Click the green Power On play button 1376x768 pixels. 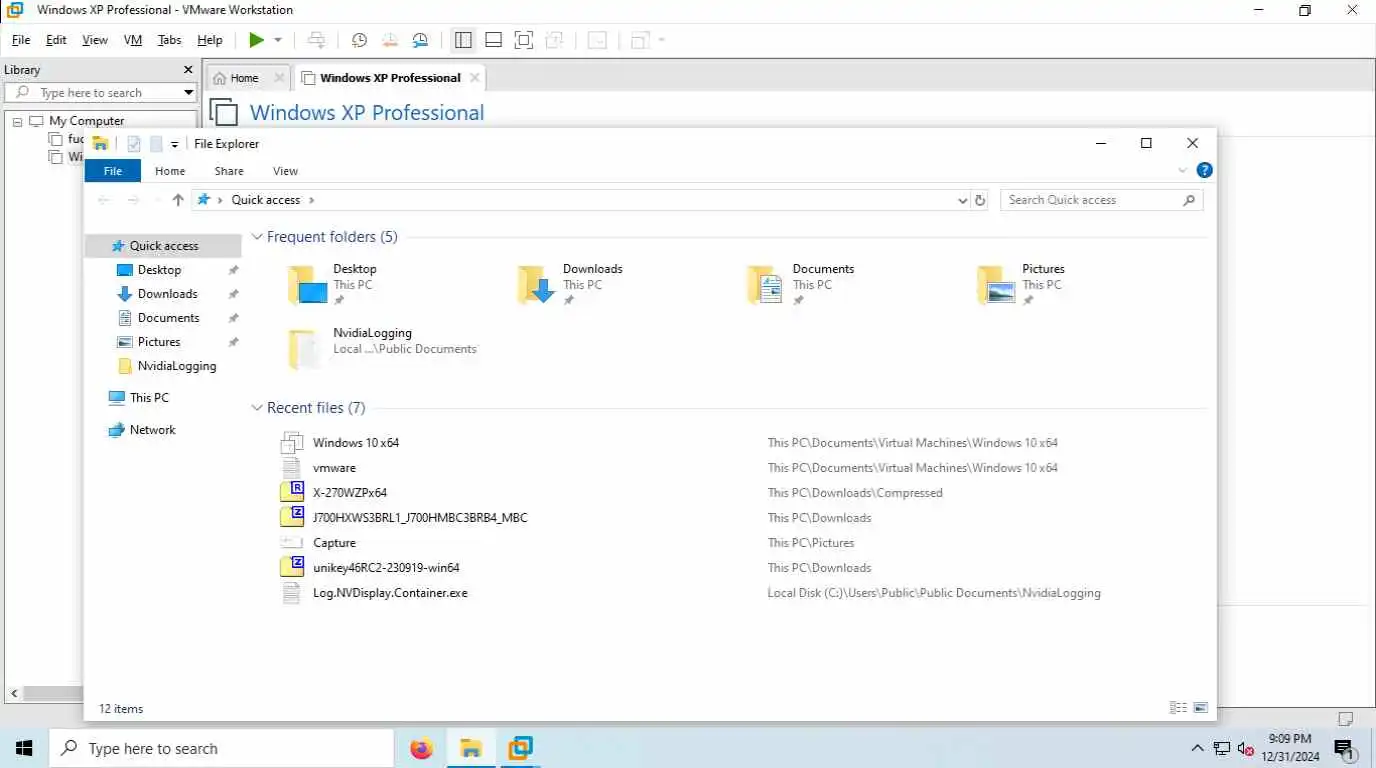click(x=257, y=40)
